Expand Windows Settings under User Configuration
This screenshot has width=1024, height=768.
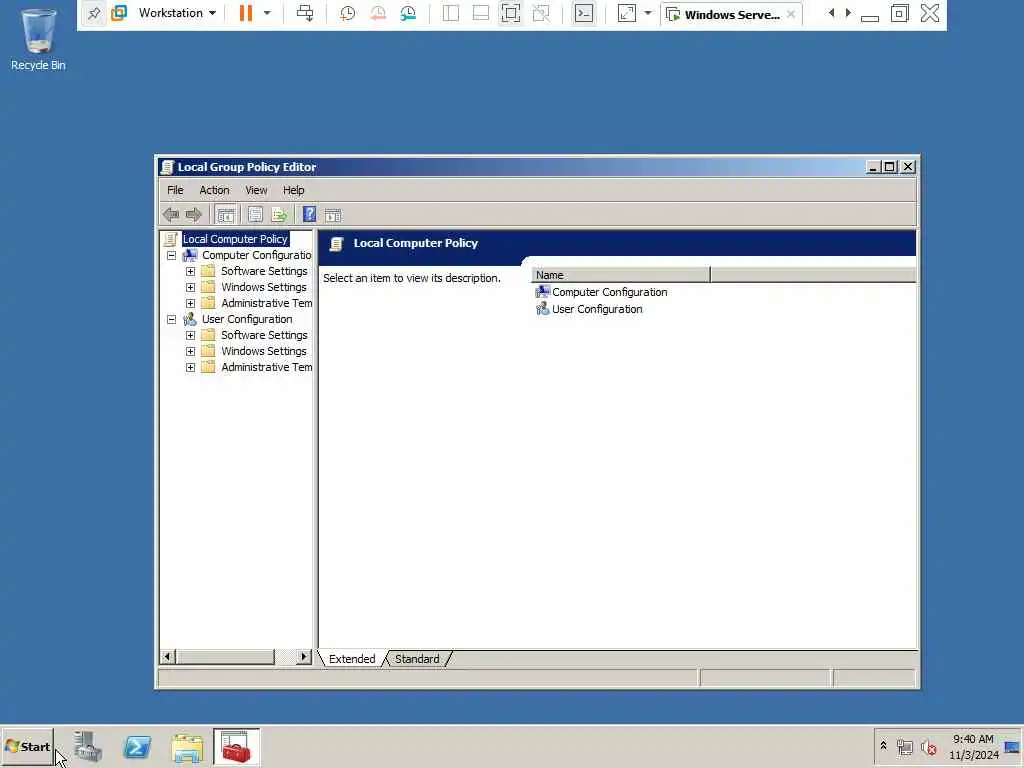click(x=190, y=351)
